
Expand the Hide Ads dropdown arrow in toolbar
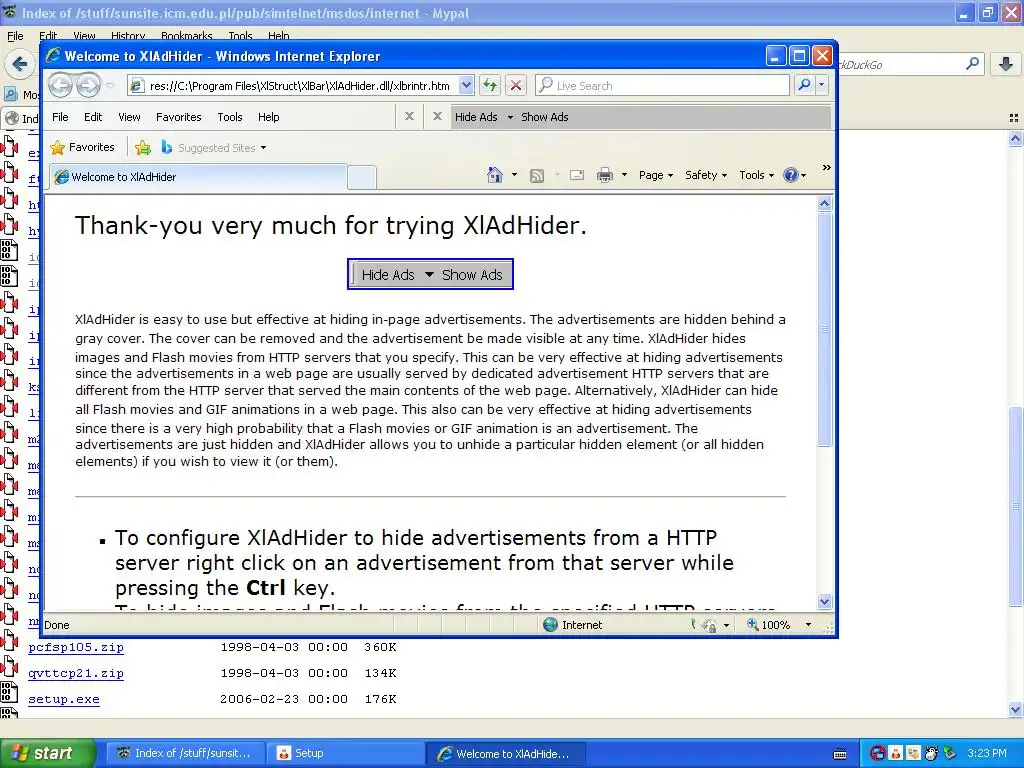click(x=510, y=118)
